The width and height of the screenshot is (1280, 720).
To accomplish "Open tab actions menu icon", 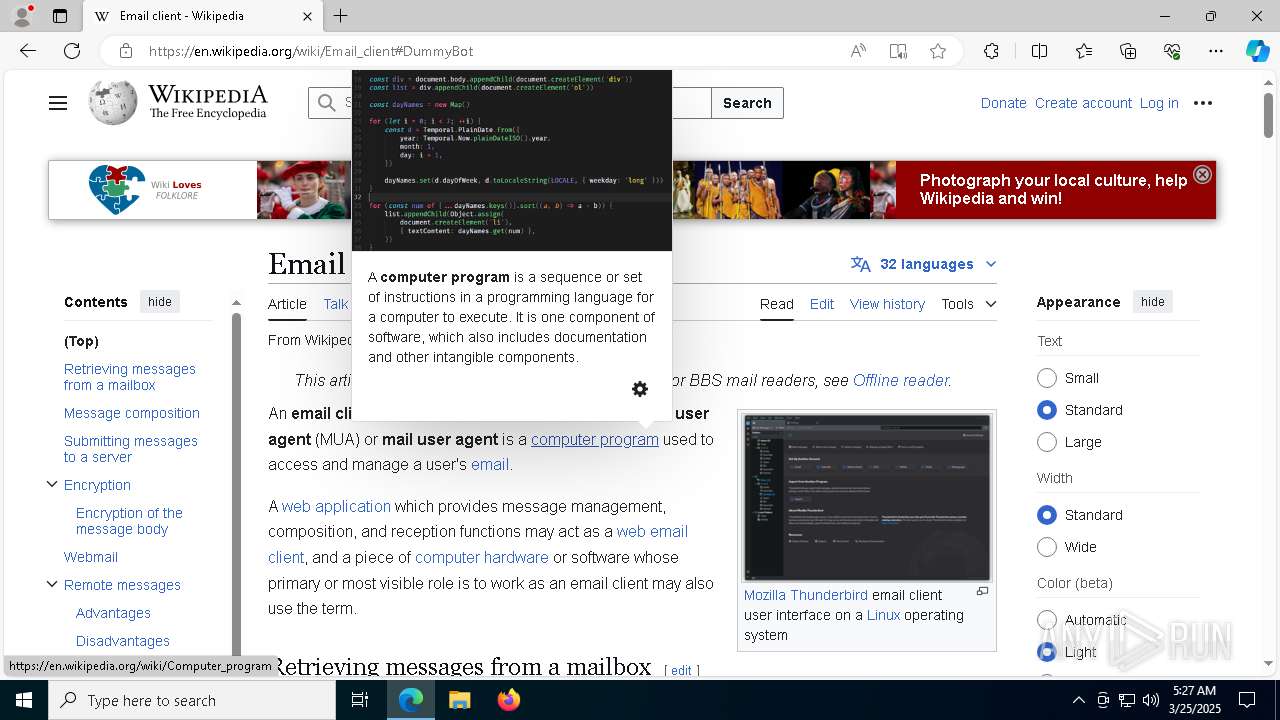I will coord(60,16).
